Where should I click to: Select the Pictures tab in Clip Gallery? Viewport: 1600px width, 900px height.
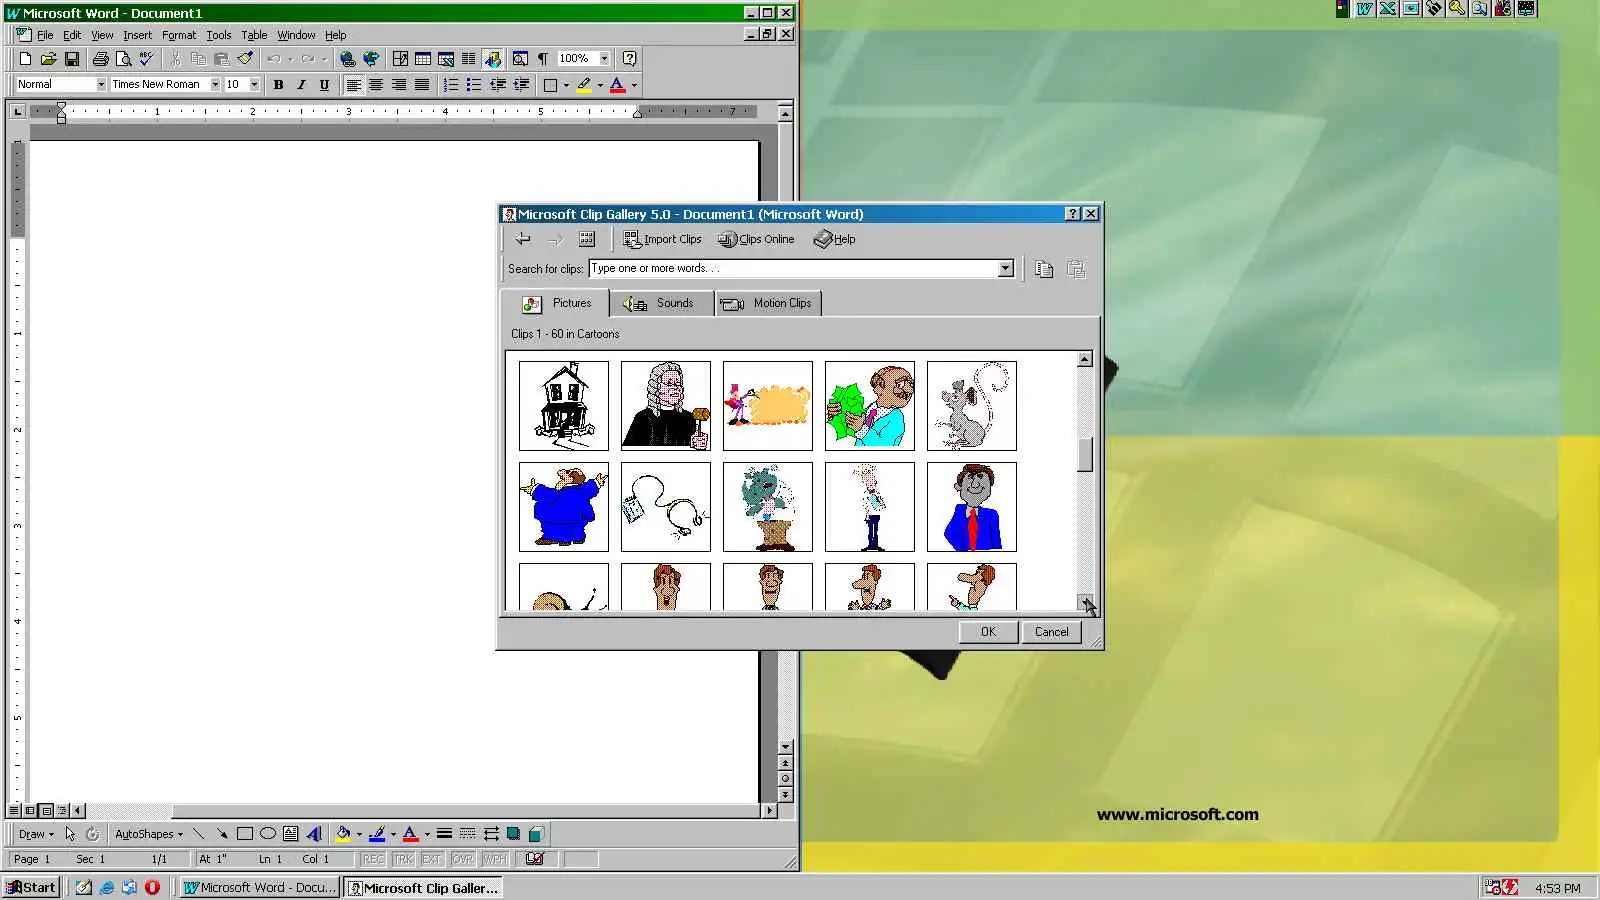(556, 303)
